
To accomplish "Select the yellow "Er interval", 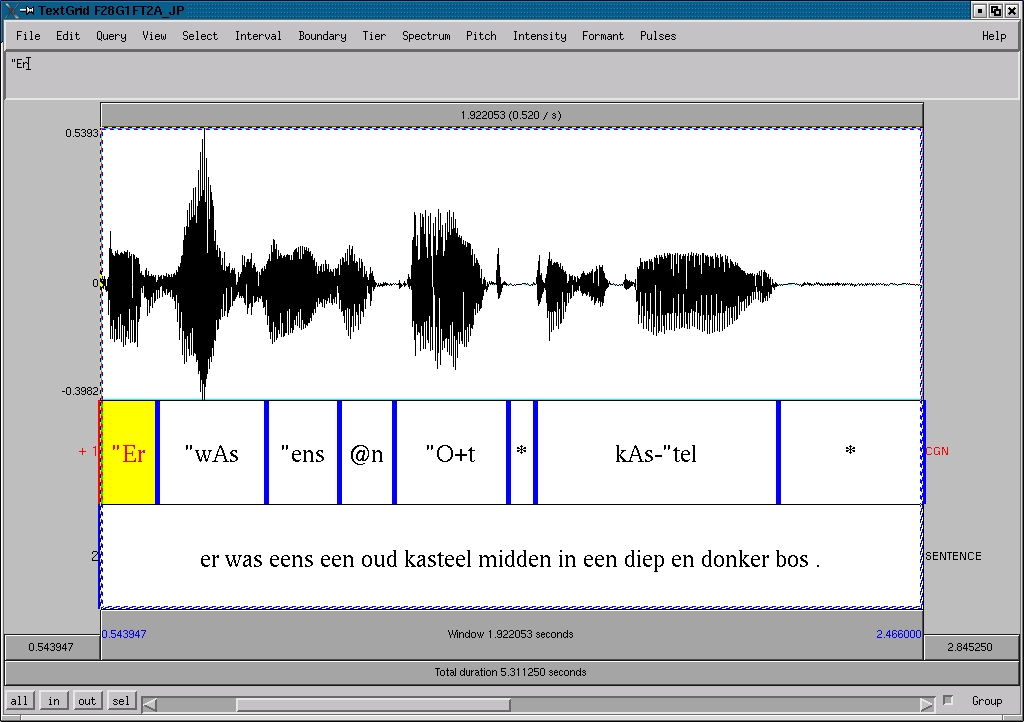I will 129,453.
